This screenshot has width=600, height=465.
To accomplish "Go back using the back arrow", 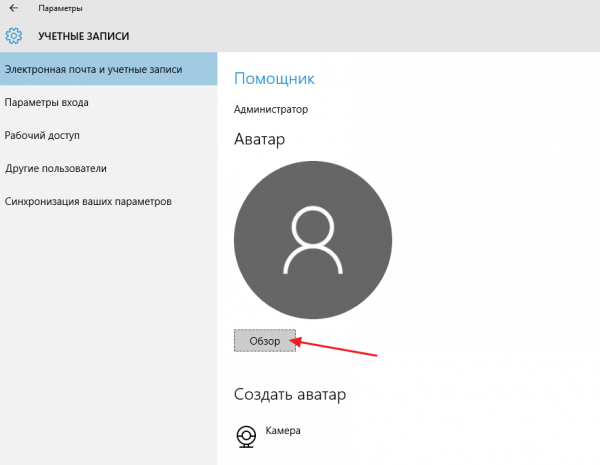I will pos(14,8).
